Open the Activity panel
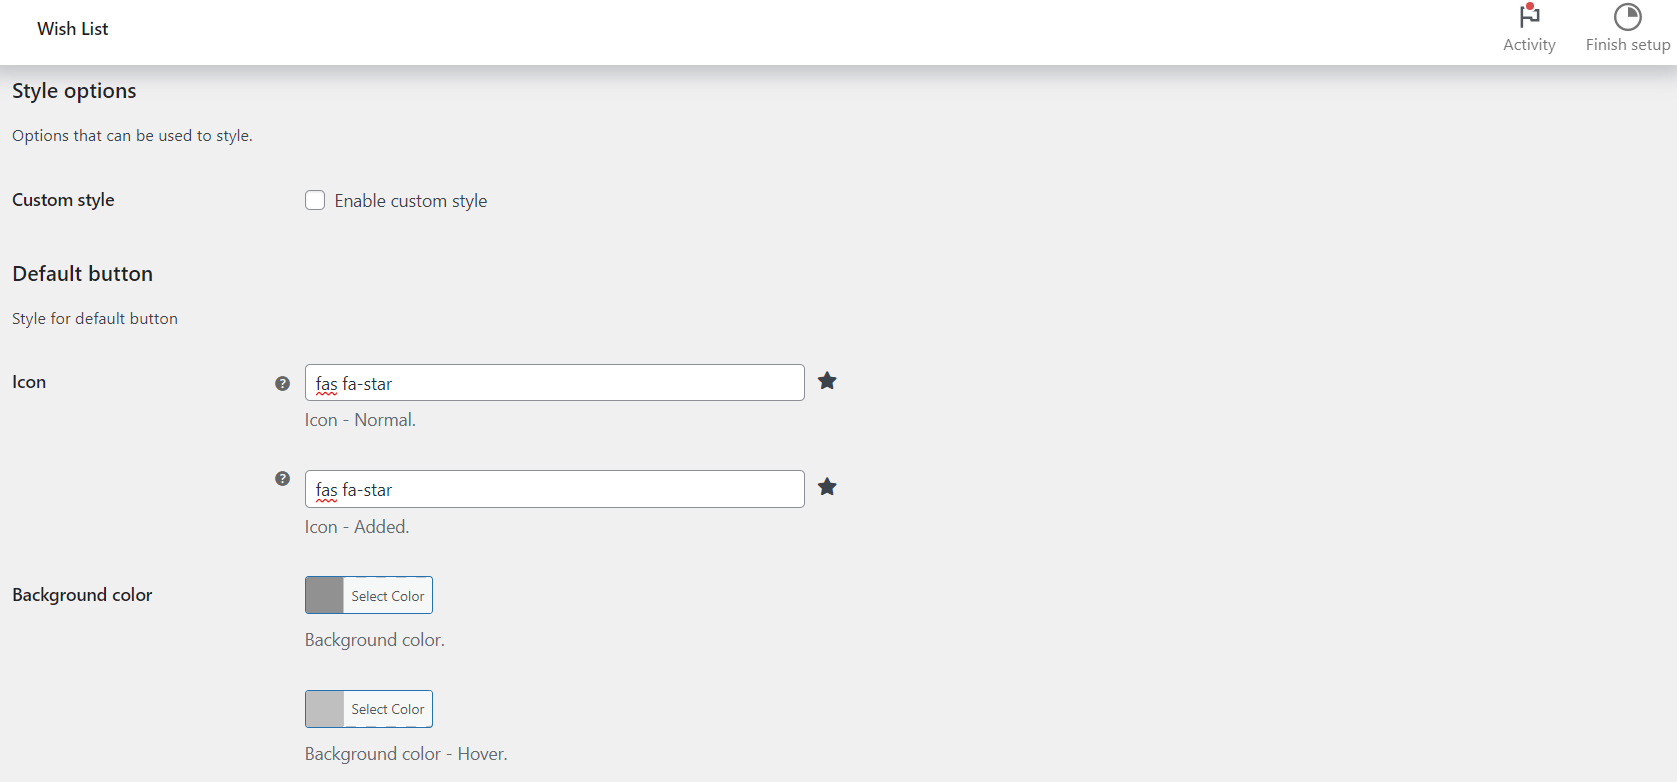 click(1529, 28)
